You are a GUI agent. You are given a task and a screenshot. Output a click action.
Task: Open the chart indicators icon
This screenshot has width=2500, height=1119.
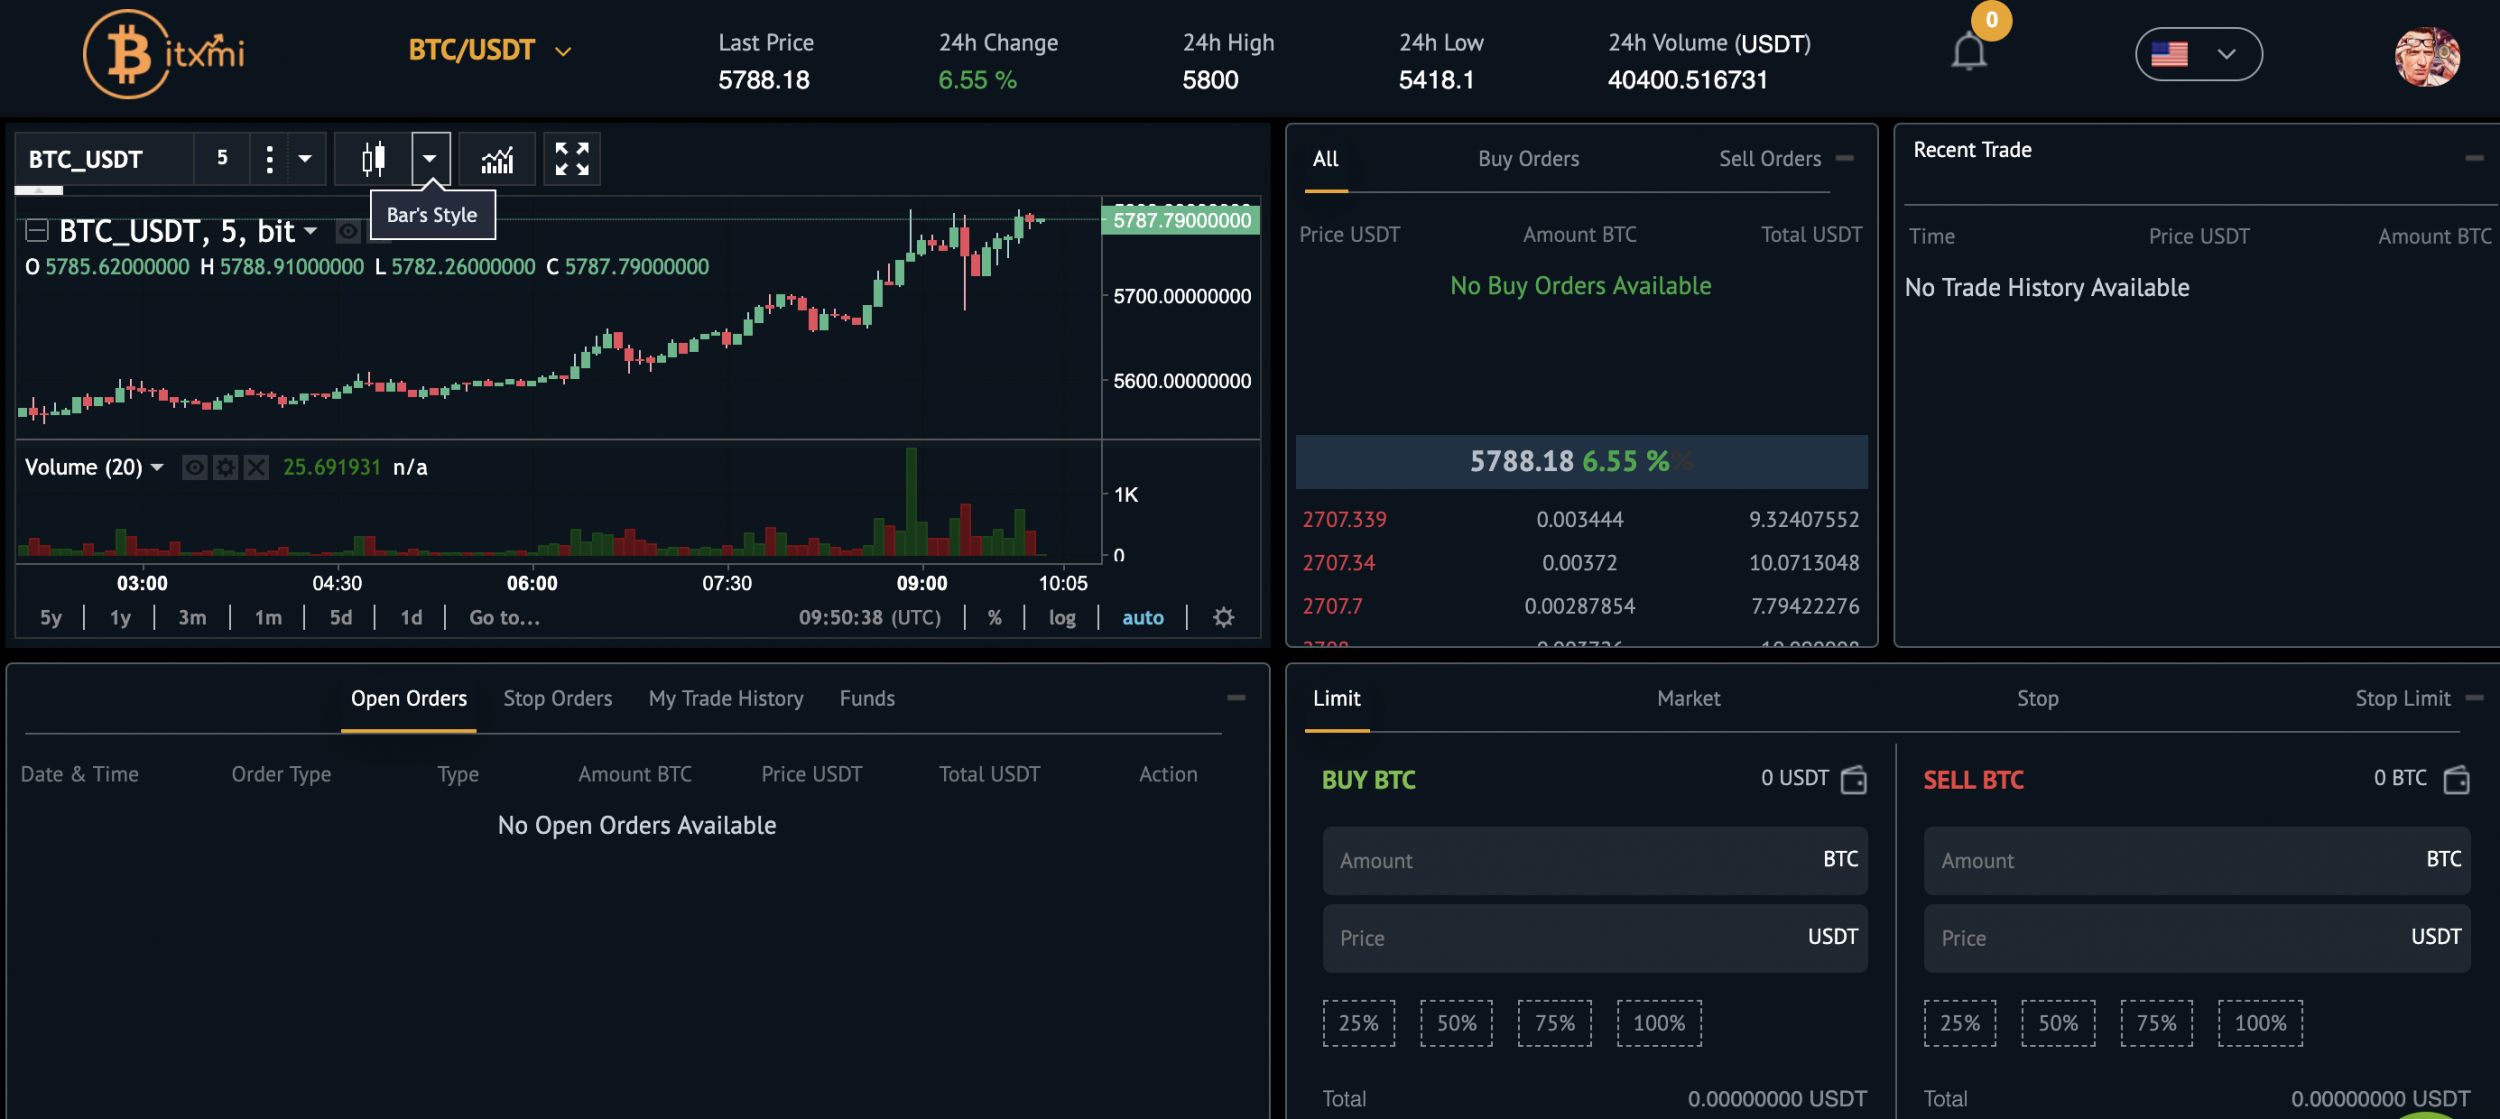(497, 159)
